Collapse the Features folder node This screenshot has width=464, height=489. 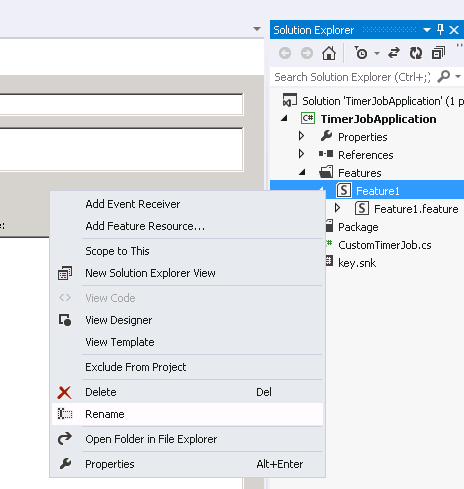(302, 172)
